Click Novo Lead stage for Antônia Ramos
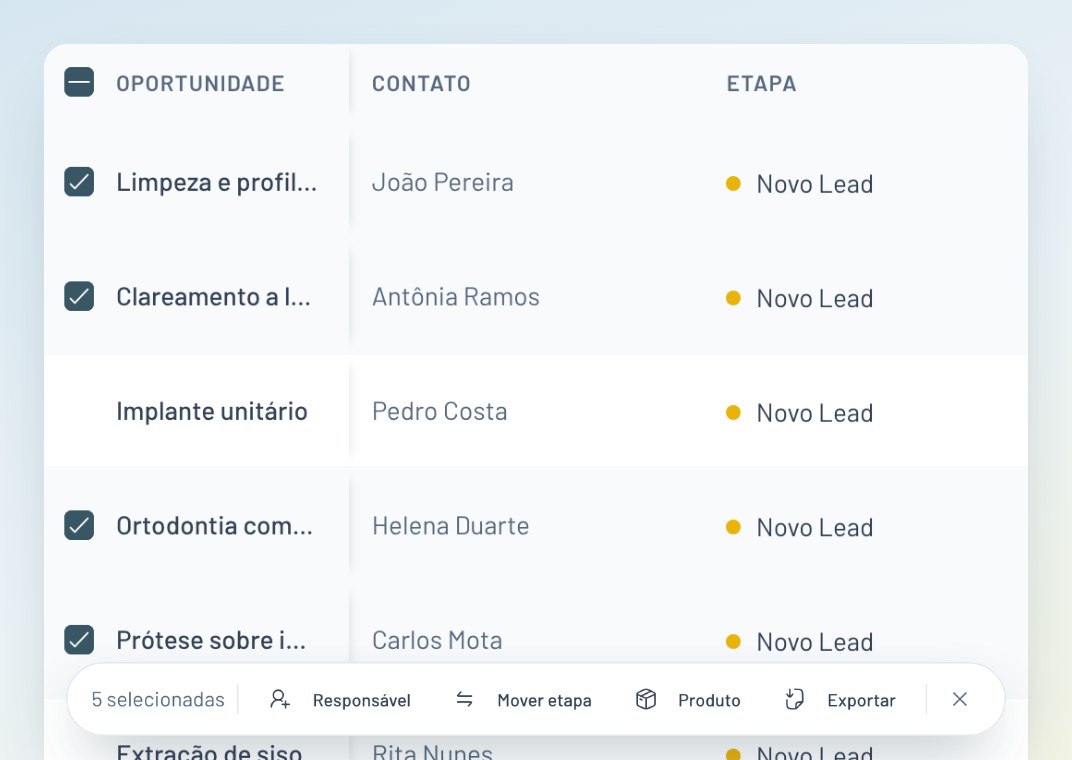The width and height of the screenshot is (1072, 760). 799,299
